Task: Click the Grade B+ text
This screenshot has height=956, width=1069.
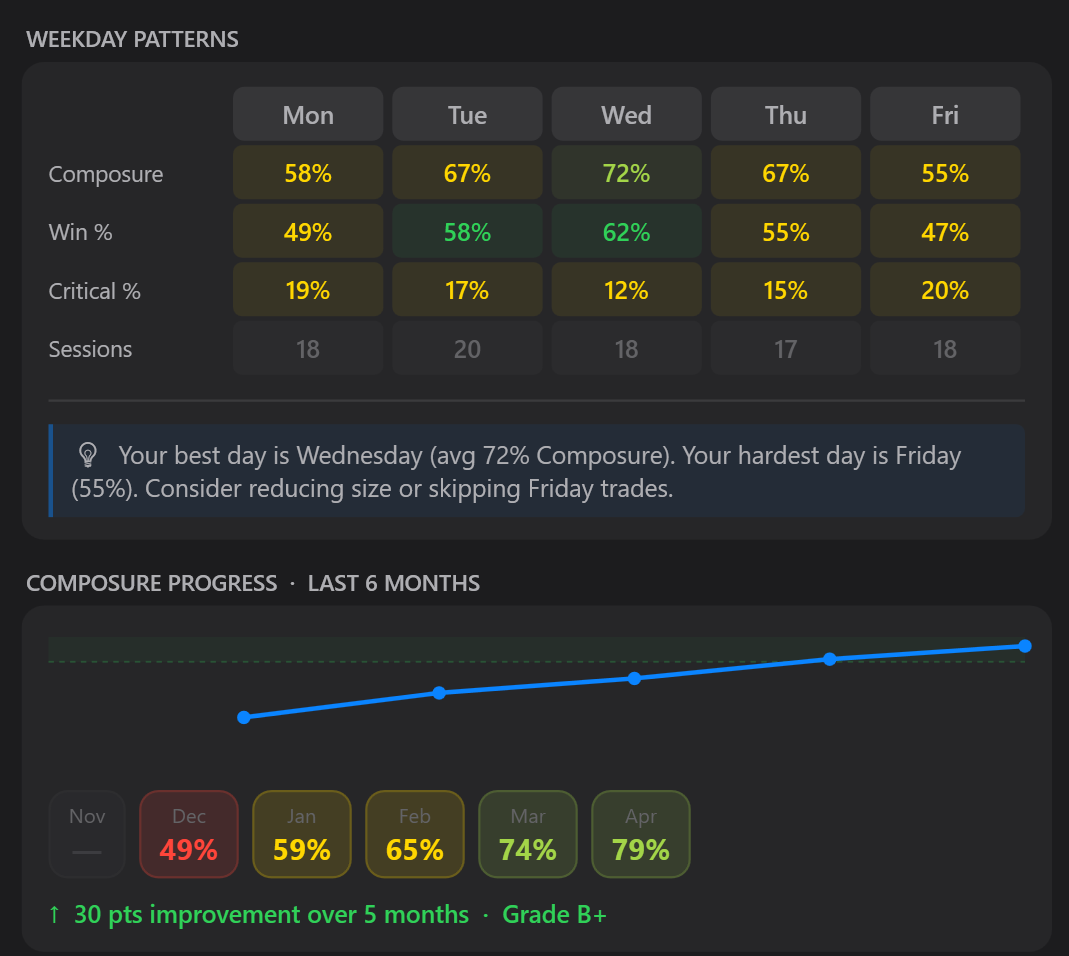Action: coord(554,914)
